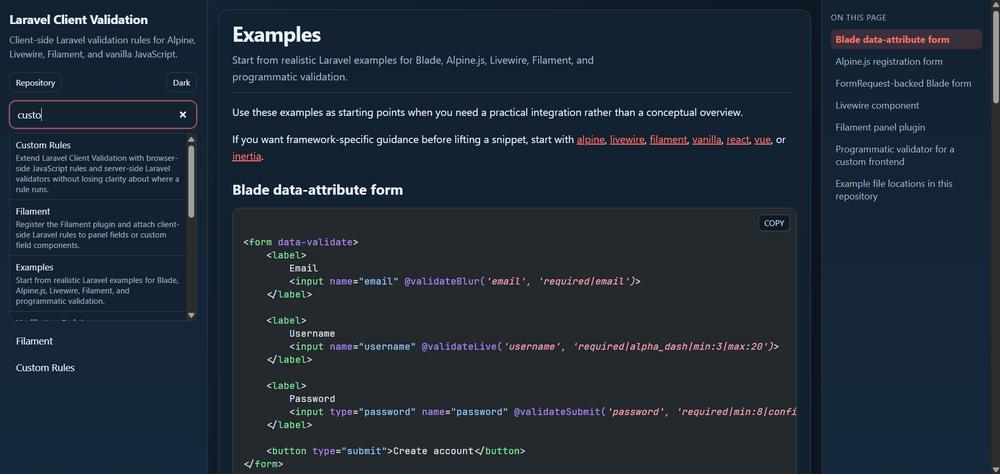Select Filament in the sidebar navigation

(x=34, y=341)
